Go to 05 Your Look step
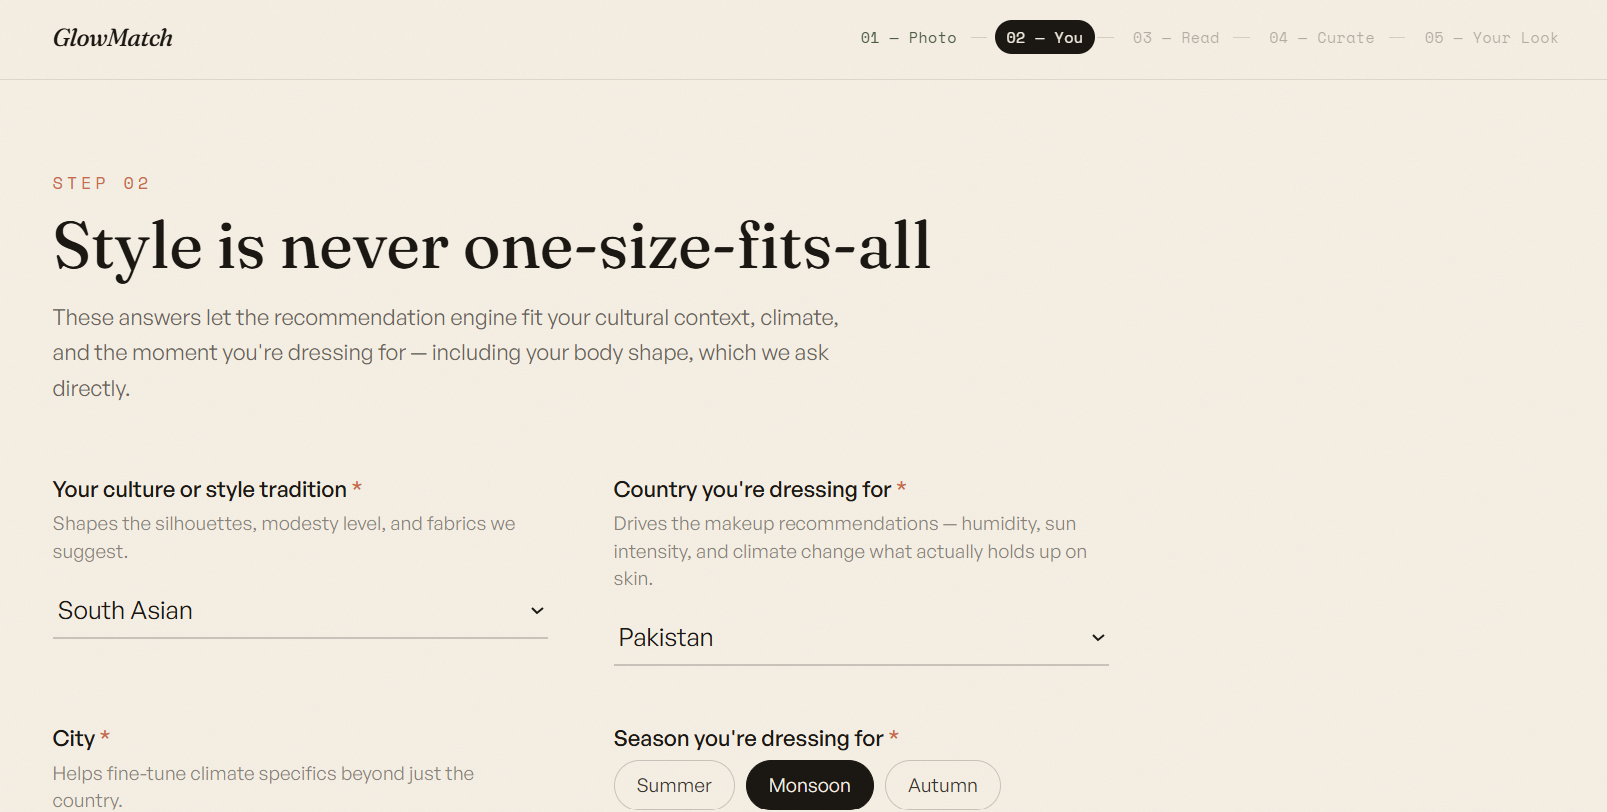The height and width of the screenshot is (812, 1607). 1491,38
